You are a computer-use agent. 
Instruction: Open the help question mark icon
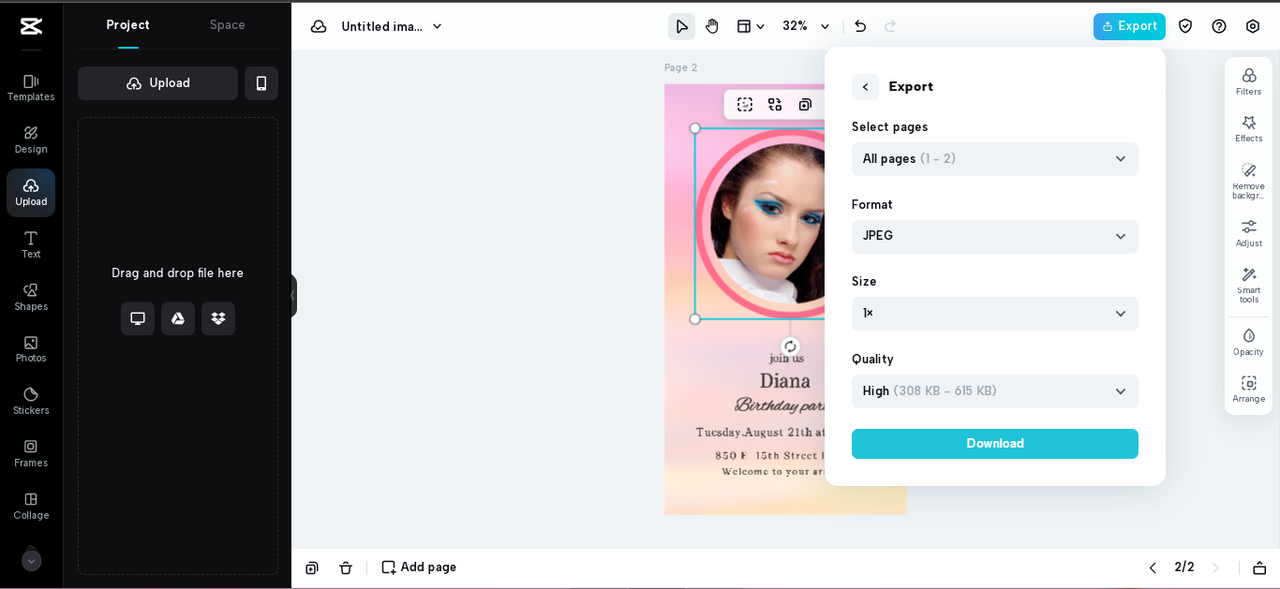point(1219,26)
